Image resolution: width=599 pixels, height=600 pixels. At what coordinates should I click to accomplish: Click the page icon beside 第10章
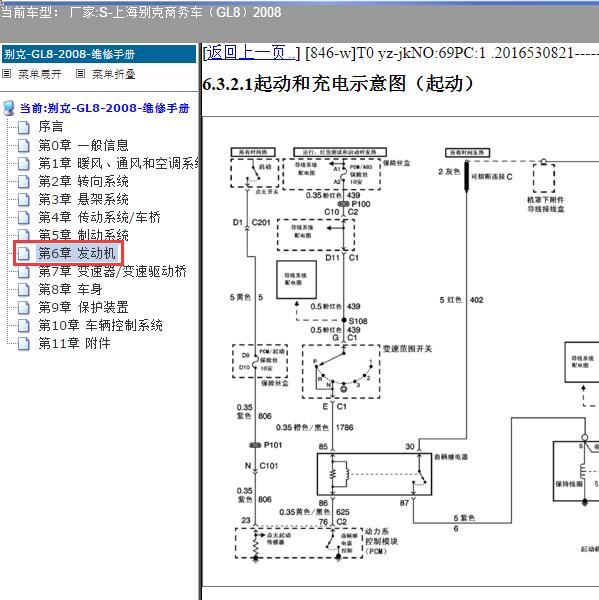click(x=24, y=326)
